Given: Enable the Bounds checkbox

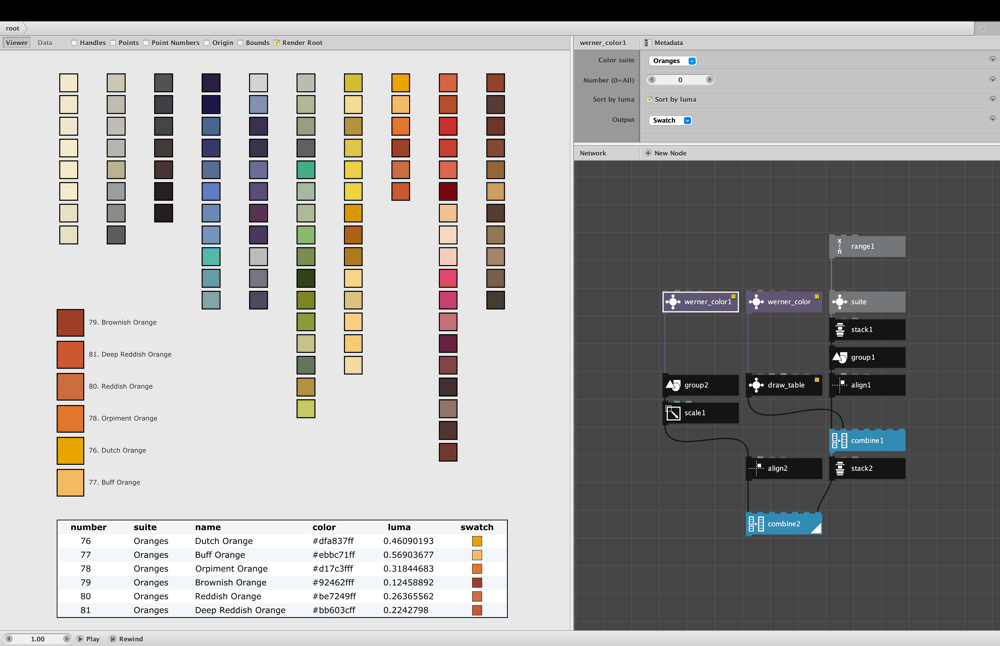Looking at the screenshot, I should (x=240, y=43).
